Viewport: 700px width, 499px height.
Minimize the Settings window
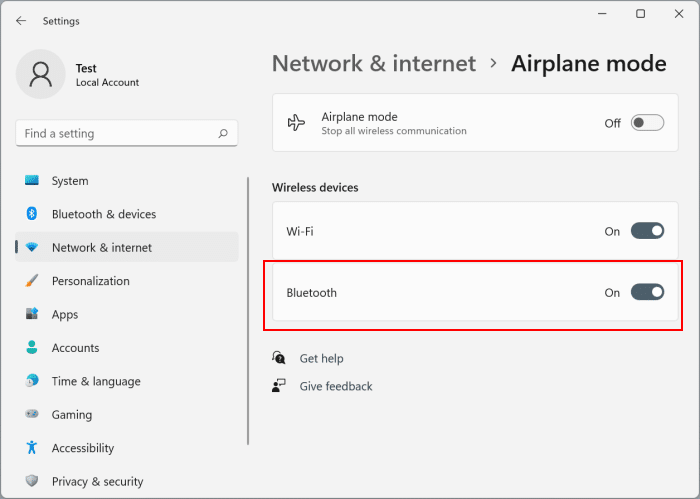(602, 14)
